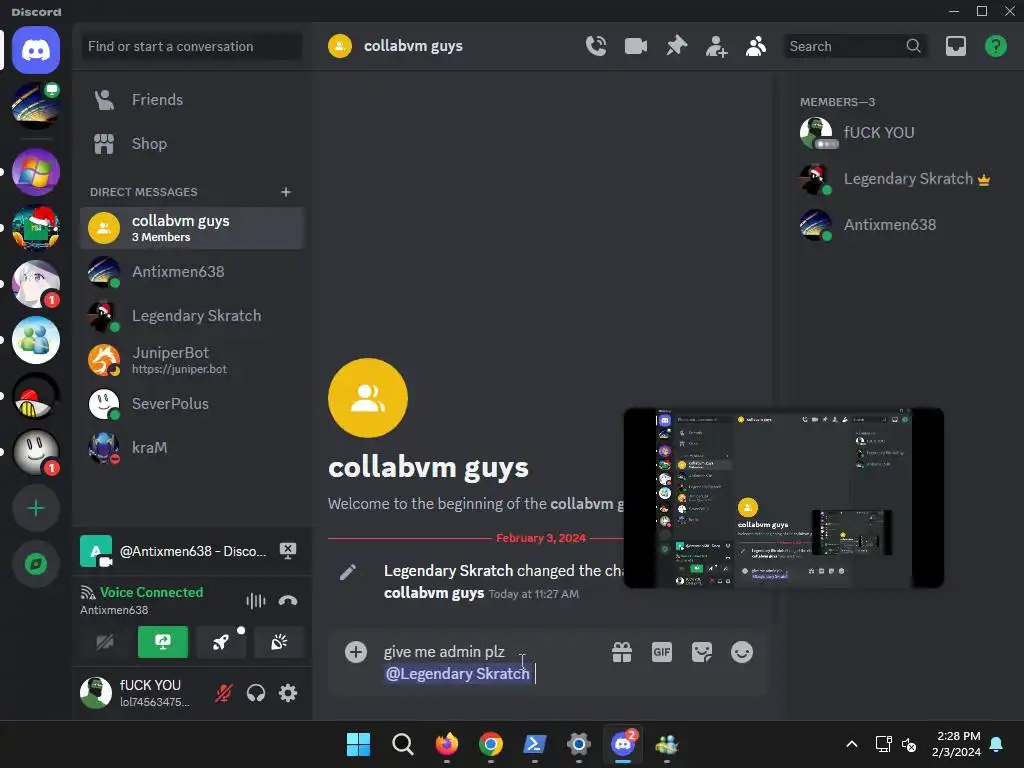Open the Legendary Skratch direct message
The image size is (1024, 768).
192,316
